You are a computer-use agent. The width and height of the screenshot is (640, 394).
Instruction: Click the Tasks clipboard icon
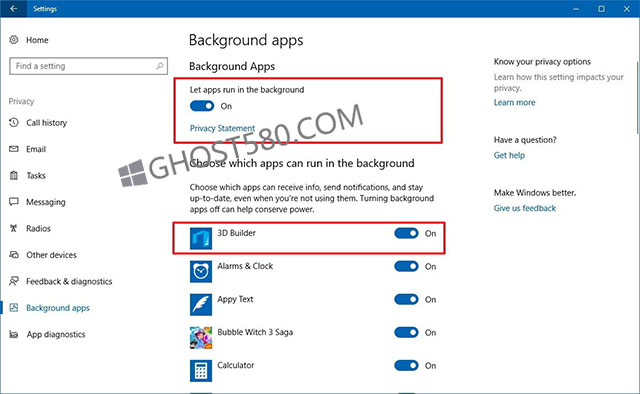pyautogui.click(x=14, y=176)
